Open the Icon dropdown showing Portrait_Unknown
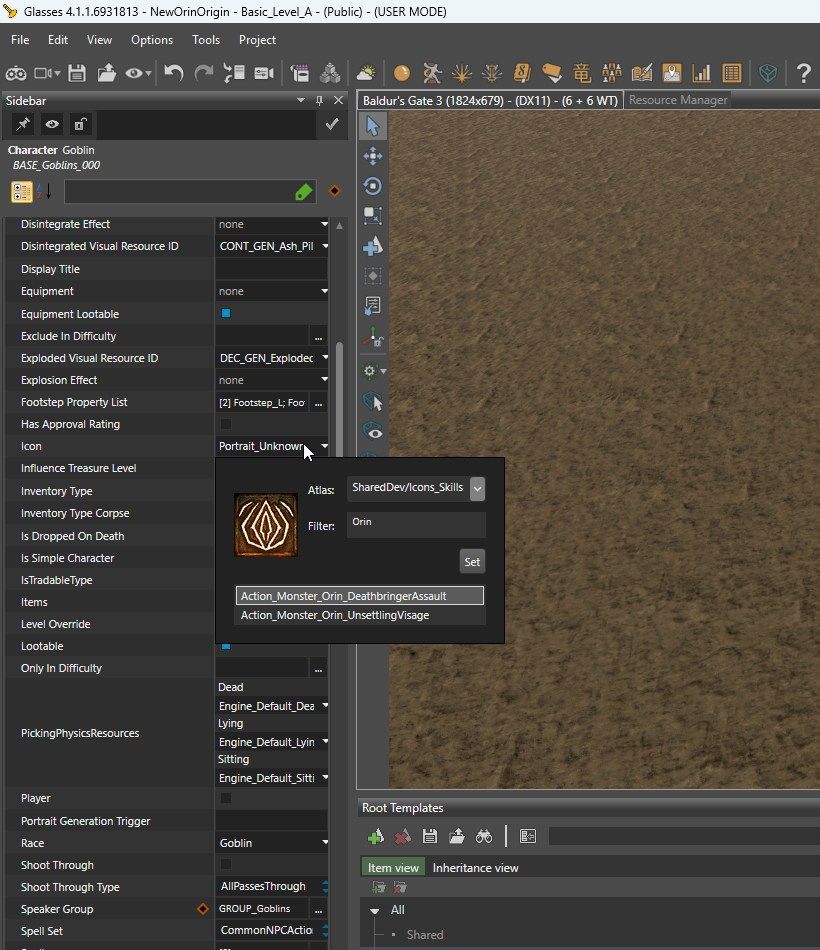The image size is (820, 950). click(x=325, y=446)
